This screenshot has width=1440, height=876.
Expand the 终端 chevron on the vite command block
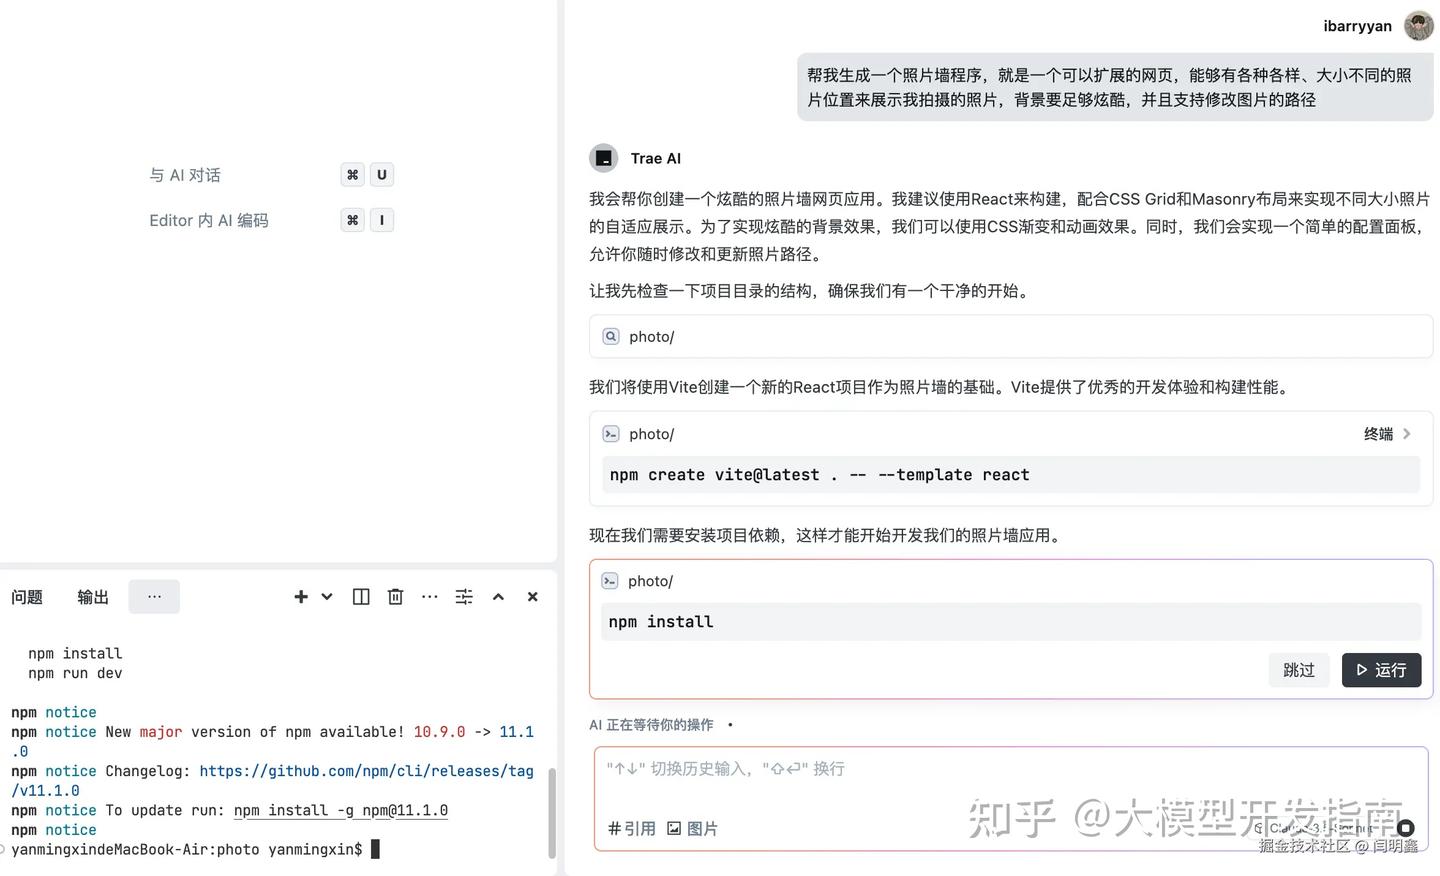click(1406, 433)
